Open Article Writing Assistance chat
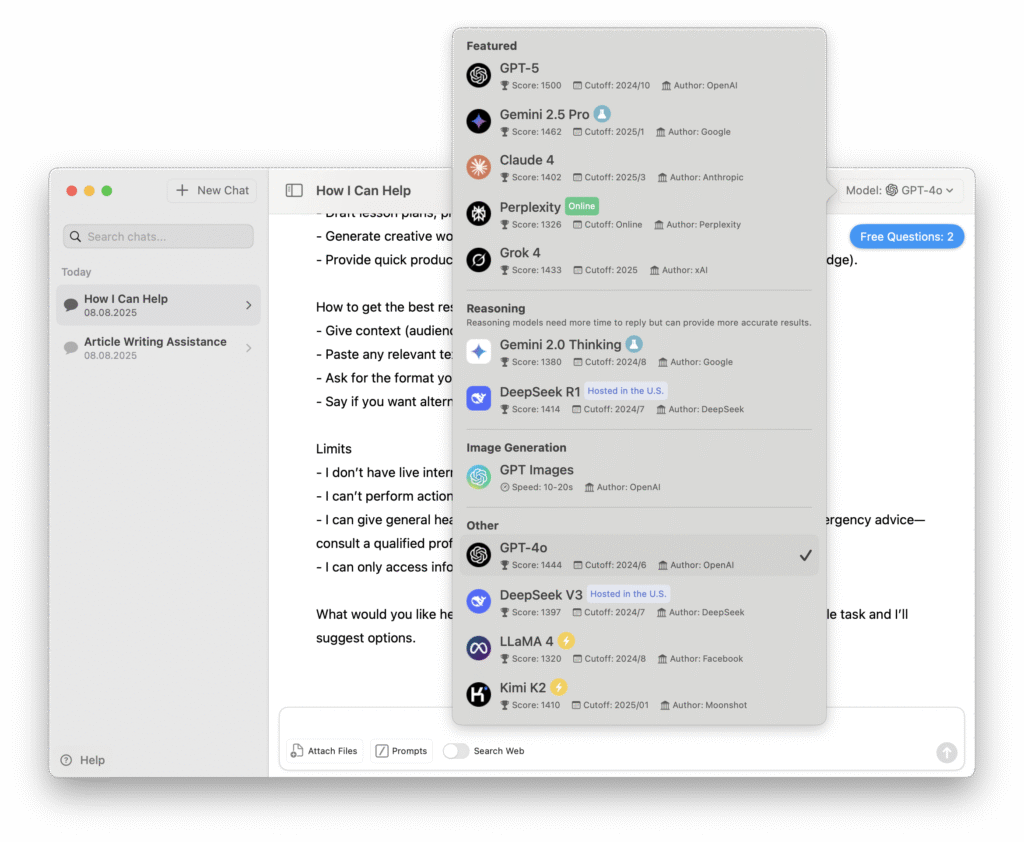The image size is (1024, 842). point(158,348)
